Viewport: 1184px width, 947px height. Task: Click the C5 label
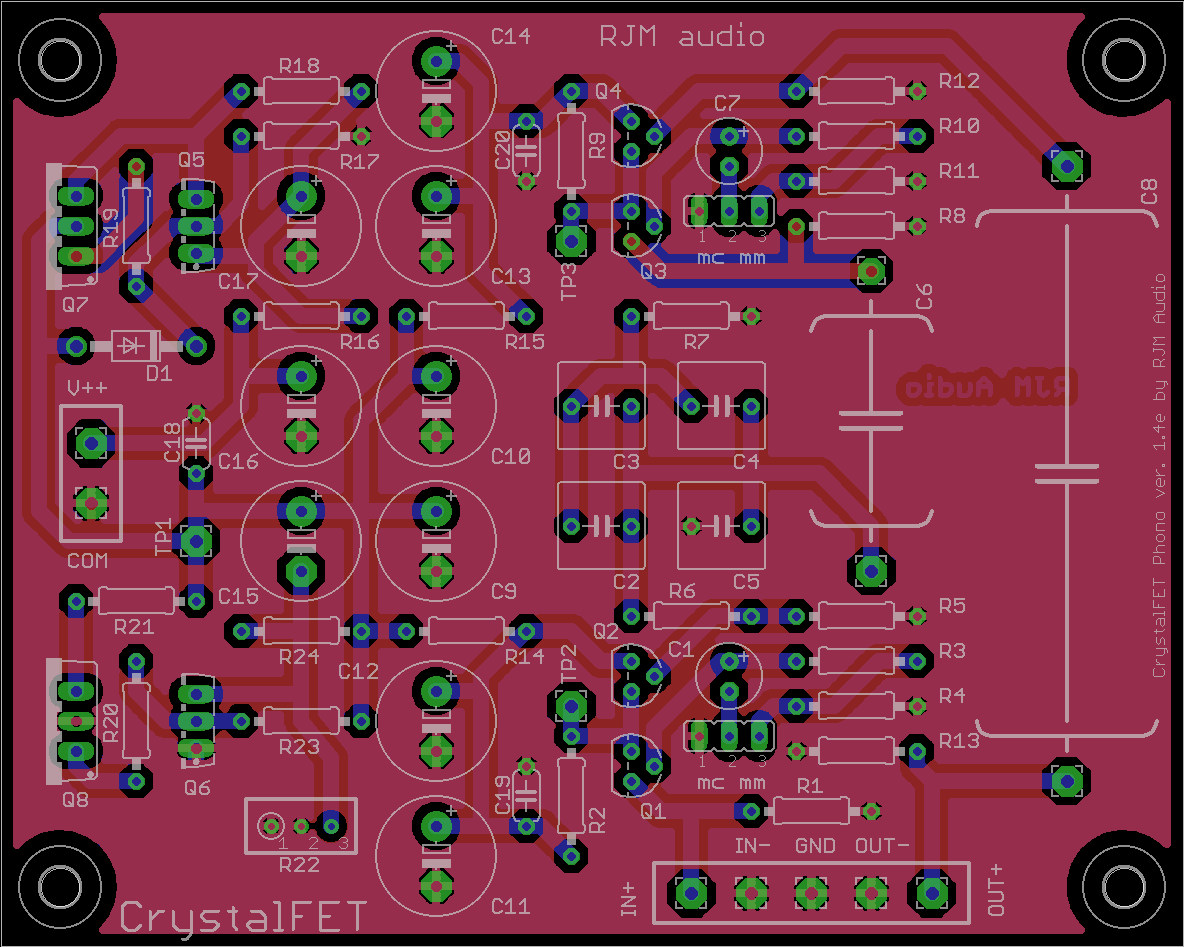[x=746, y=581]
